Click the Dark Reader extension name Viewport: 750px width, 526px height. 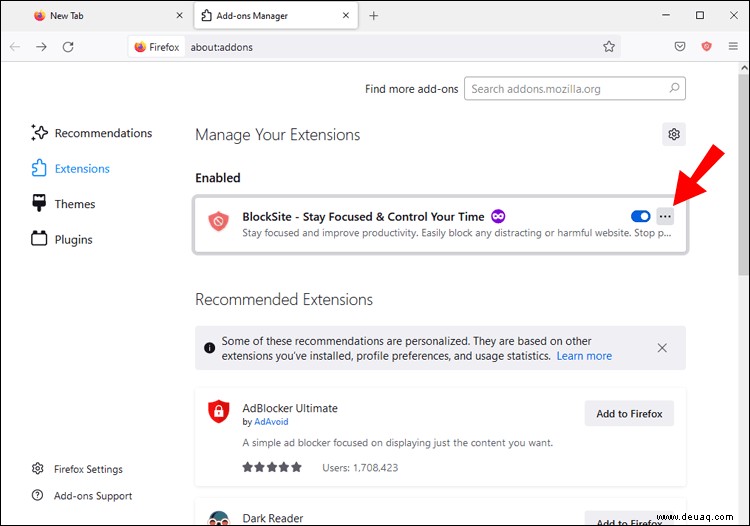tap(273, 518)
